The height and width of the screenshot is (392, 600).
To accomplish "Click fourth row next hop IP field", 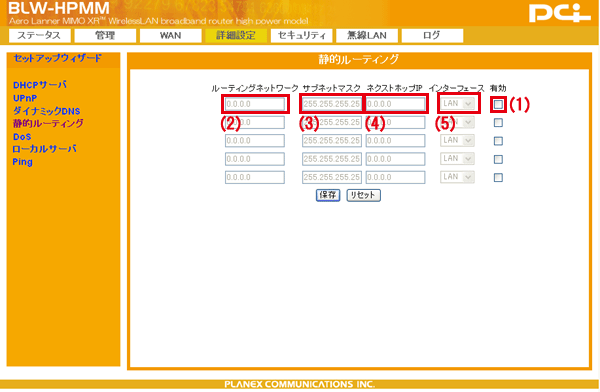I will (395, 159).
